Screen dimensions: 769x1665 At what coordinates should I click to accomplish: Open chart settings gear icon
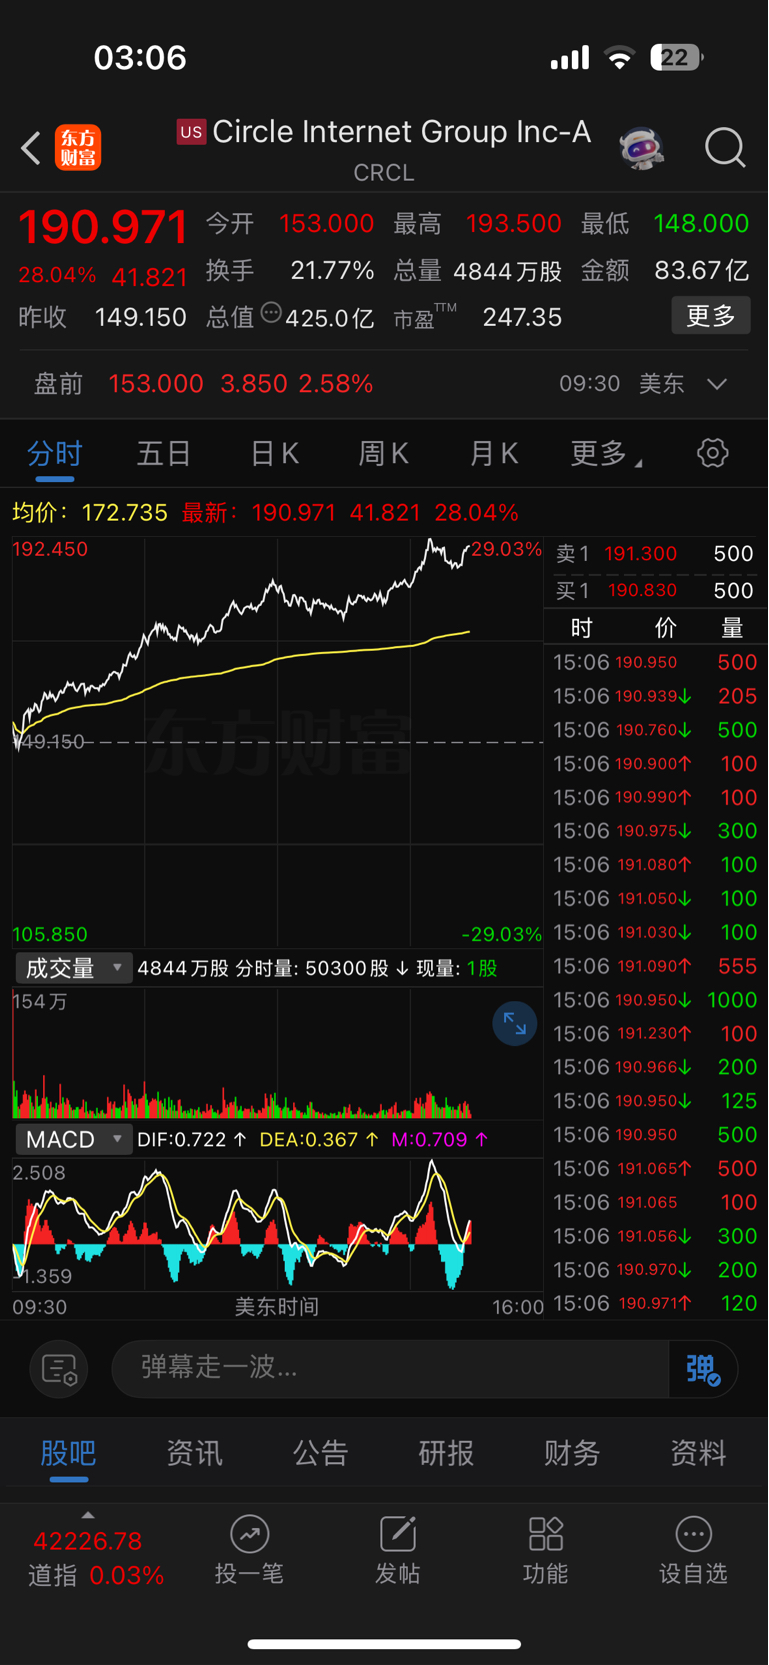pos(712,453)
